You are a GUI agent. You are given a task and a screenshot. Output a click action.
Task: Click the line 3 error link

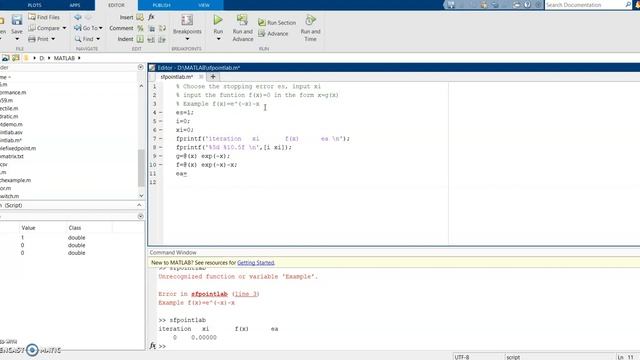click(x=246, y=294)
